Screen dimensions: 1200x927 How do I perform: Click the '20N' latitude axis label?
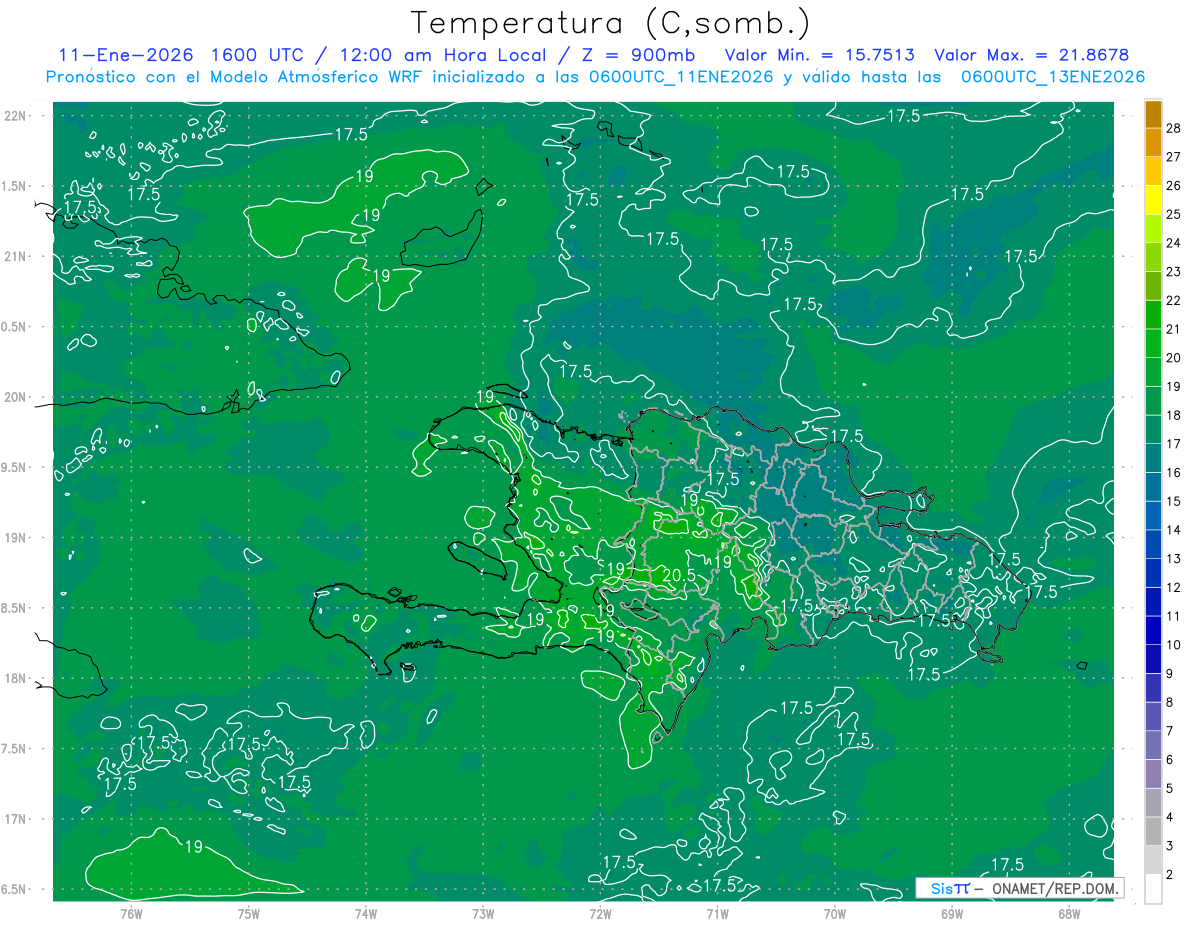pos(17,397)
